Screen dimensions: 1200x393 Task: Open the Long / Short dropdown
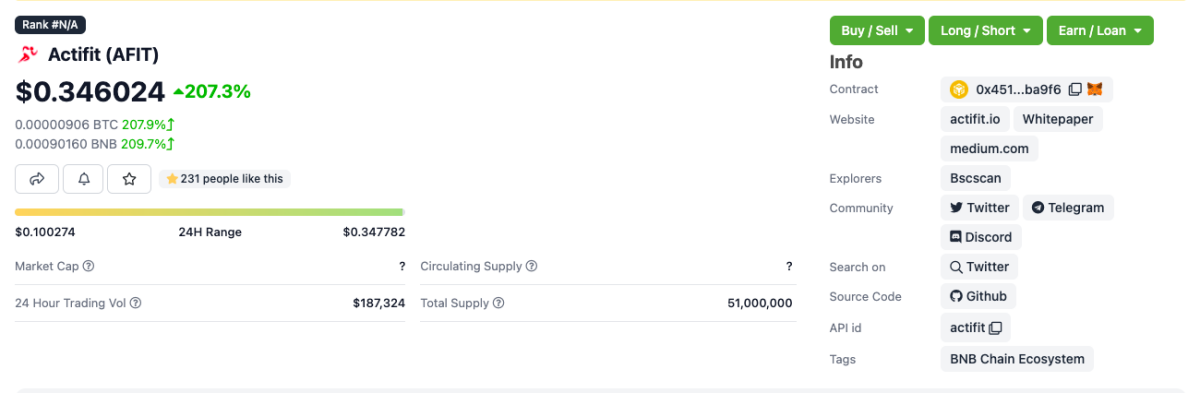pyautogui.click(x=986, y=30)
